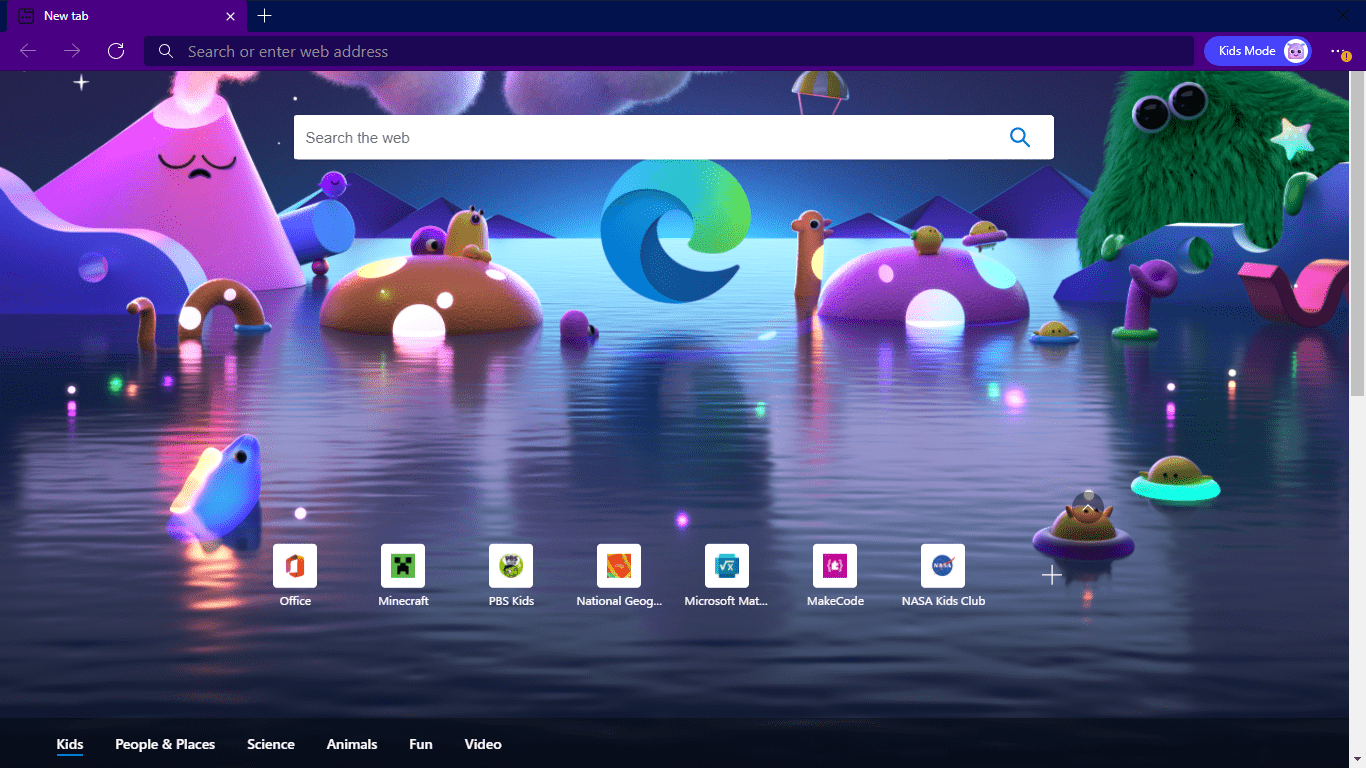Open the People & Places section
This screenshot has width=1366, height=768.
[x=165, y=744]
